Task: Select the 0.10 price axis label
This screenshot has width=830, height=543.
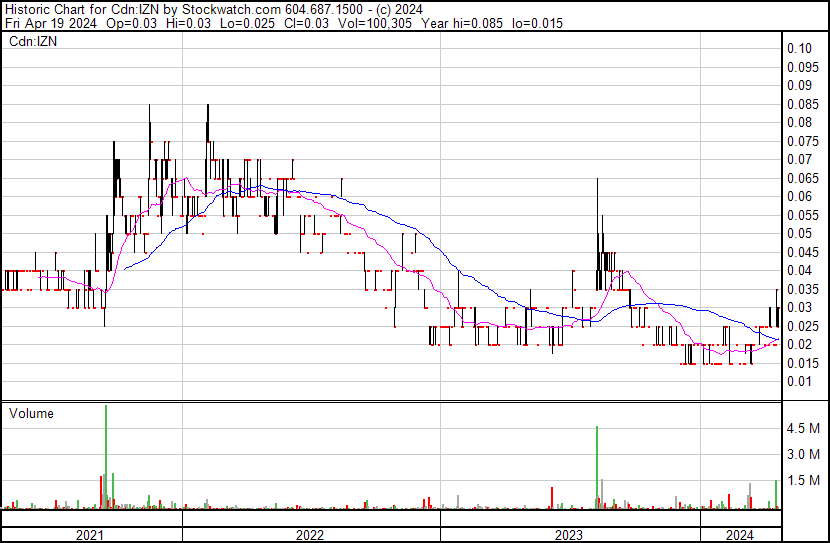Action: click(x=799, y=48)
